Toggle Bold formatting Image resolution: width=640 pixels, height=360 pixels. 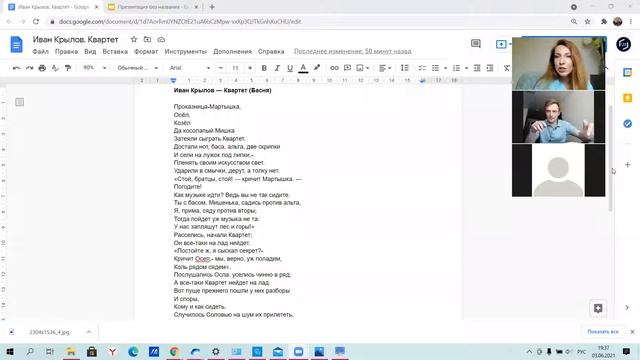click(x=264, y=68)
